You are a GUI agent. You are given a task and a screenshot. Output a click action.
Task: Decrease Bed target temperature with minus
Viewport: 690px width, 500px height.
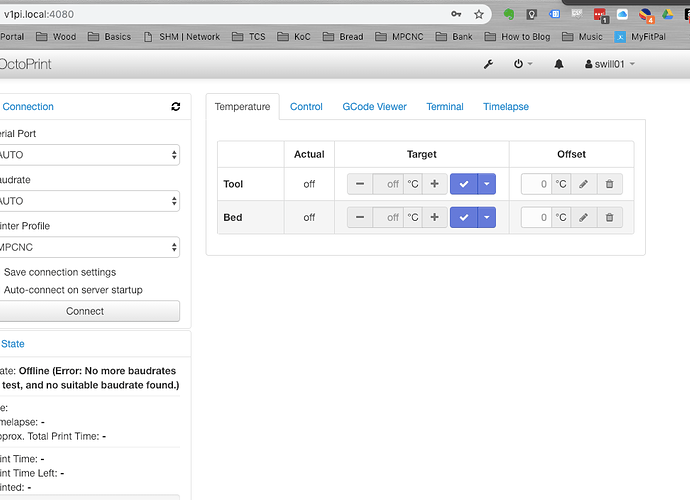tap(360, 217)
